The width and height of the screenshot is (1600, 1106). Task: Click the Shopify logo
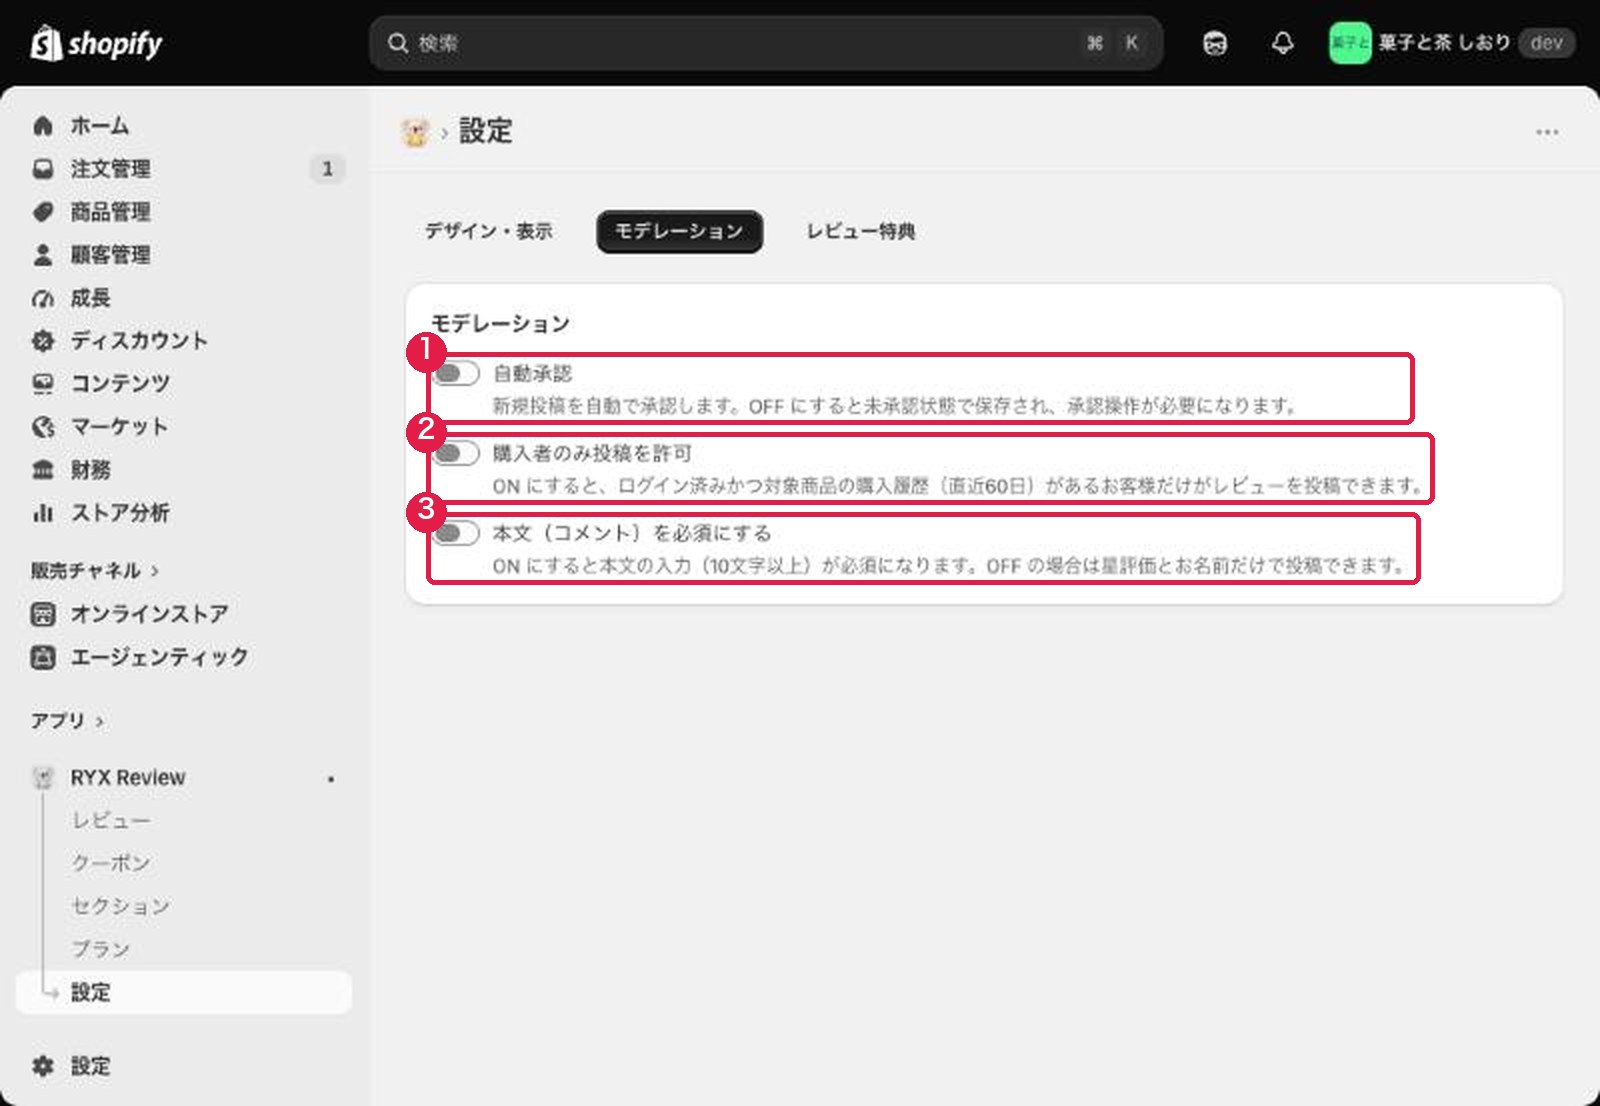point(96,43)
